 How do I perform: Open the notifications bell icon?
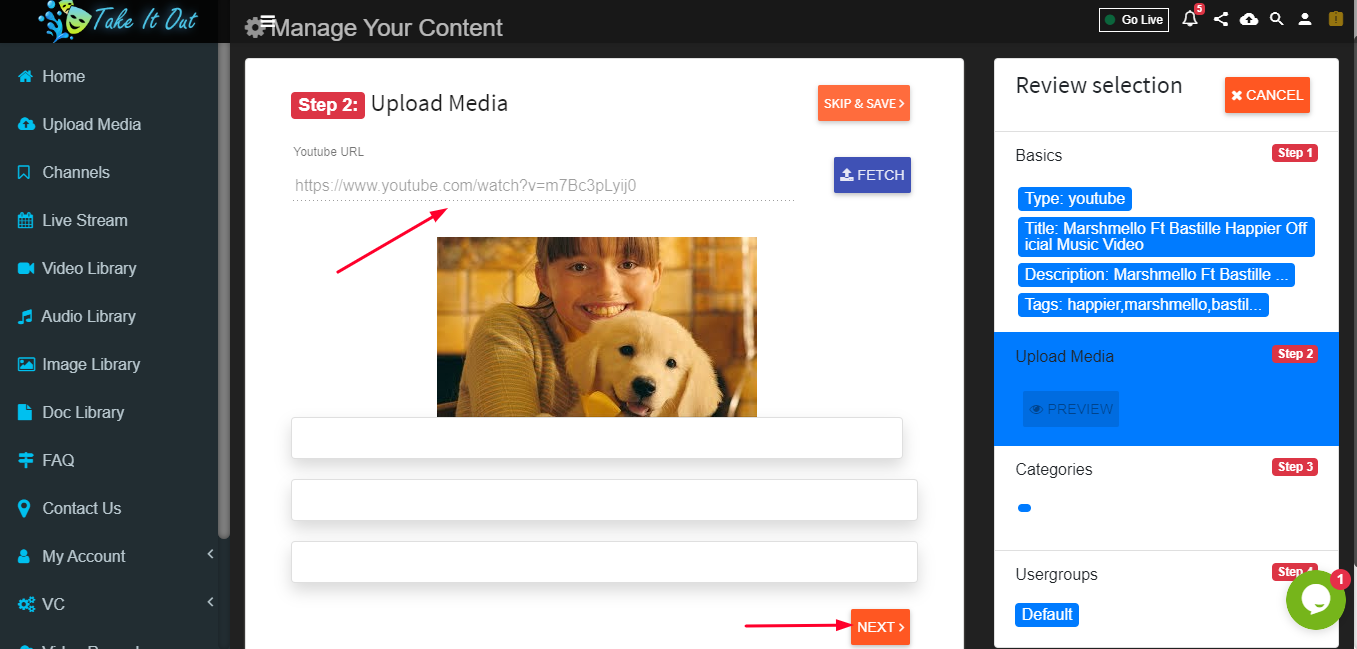click(1190, 19)
